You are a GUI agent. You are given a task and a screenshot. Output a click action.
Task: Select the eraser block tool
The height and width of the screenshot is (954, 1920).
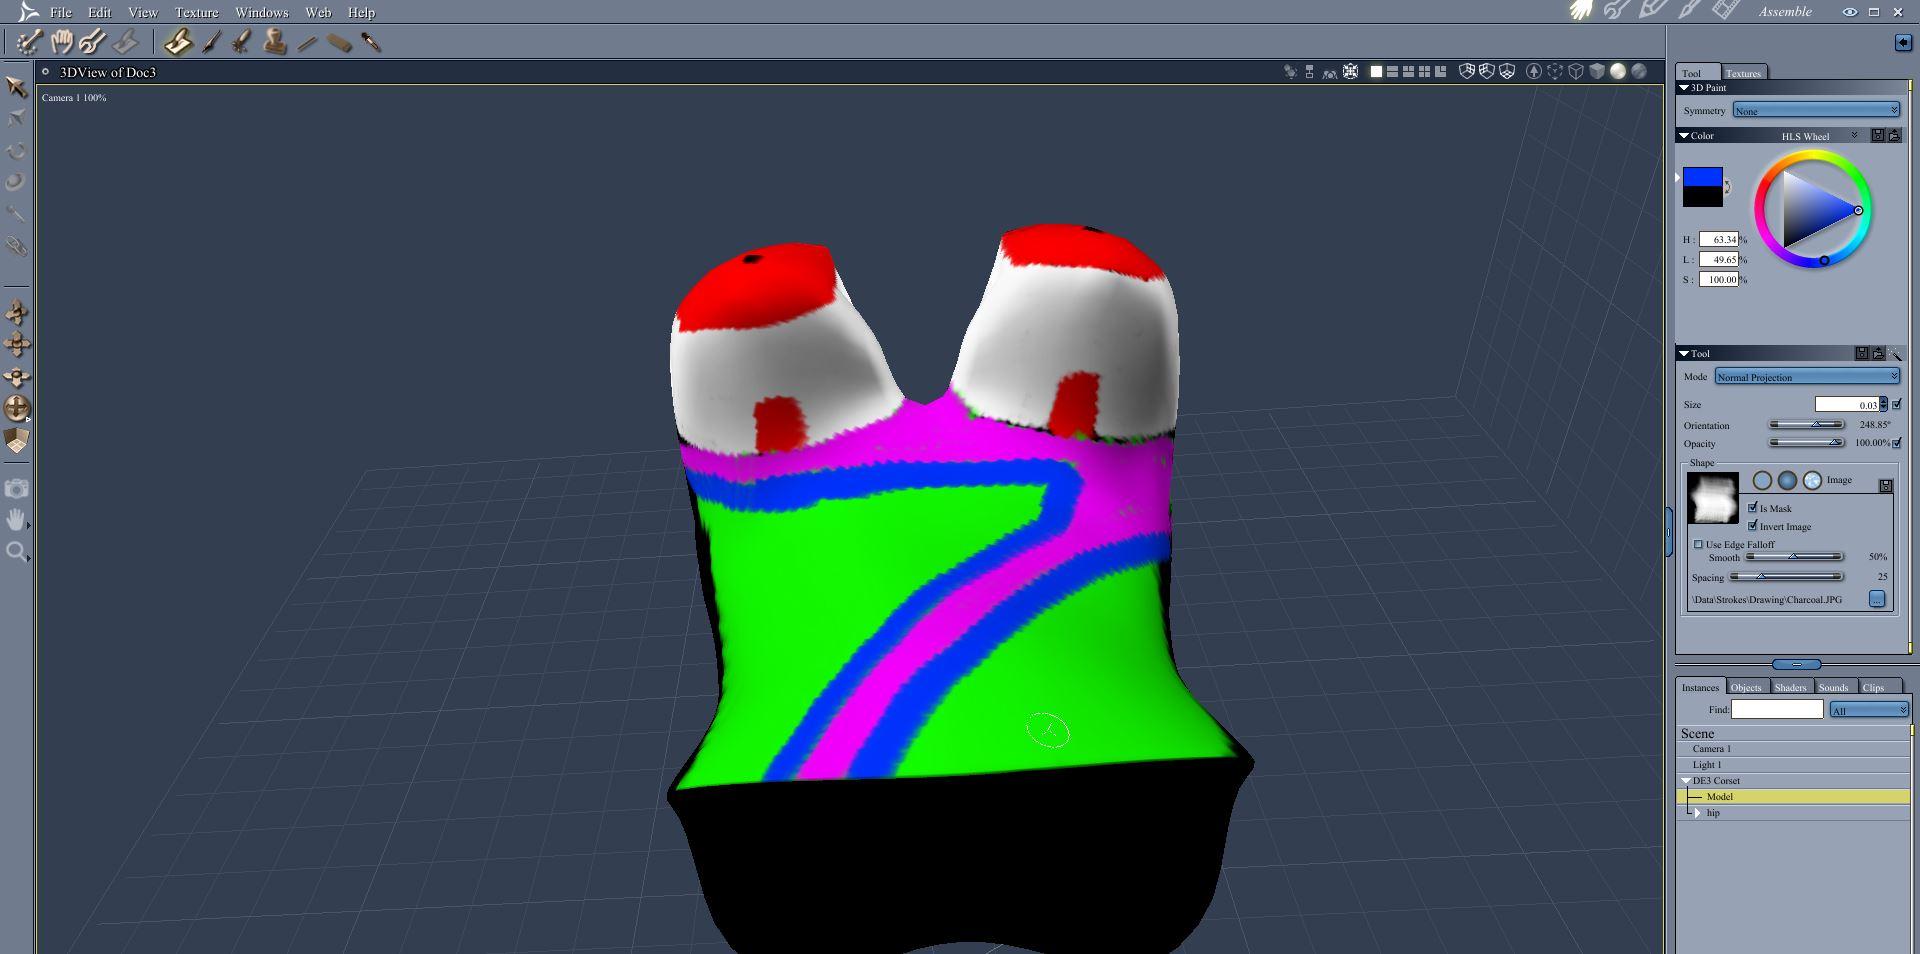point(339,43)
